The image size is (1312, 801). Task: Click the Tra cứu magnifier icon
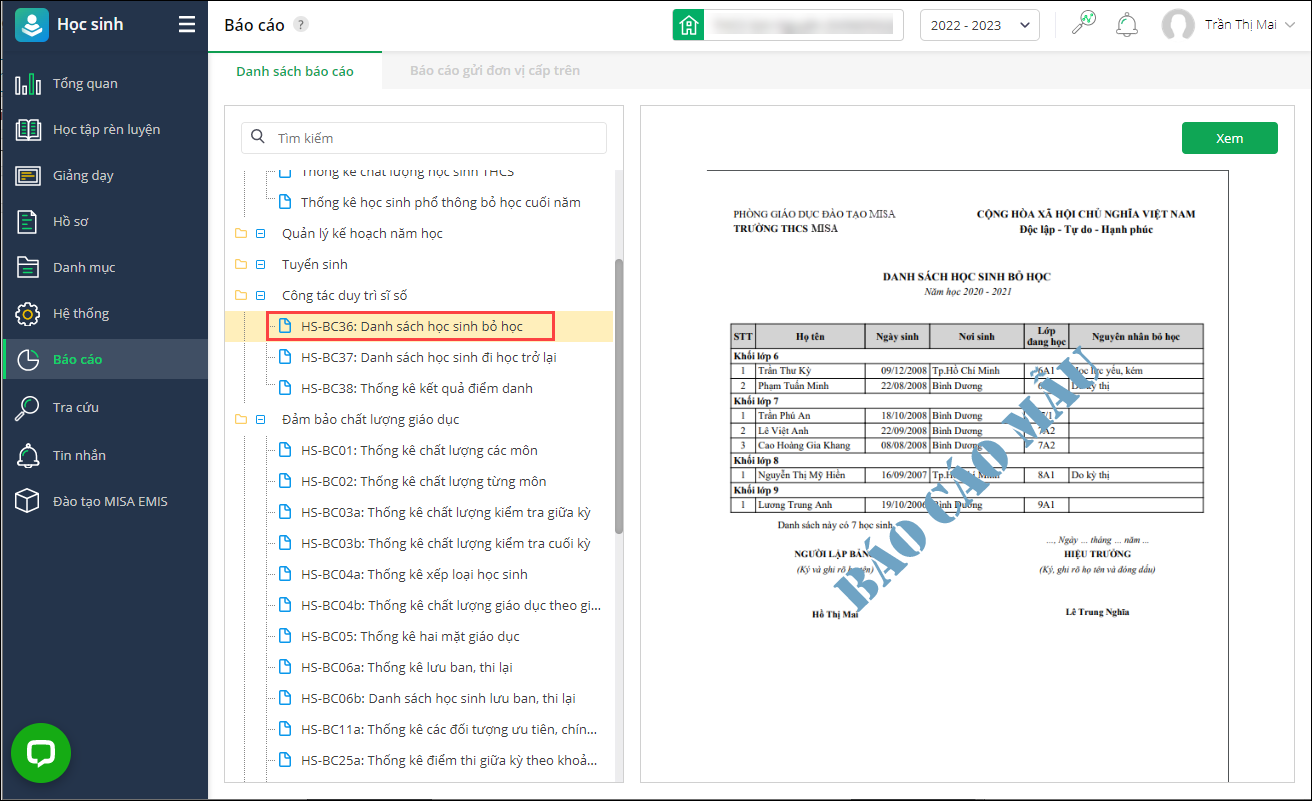click(28, 407)
